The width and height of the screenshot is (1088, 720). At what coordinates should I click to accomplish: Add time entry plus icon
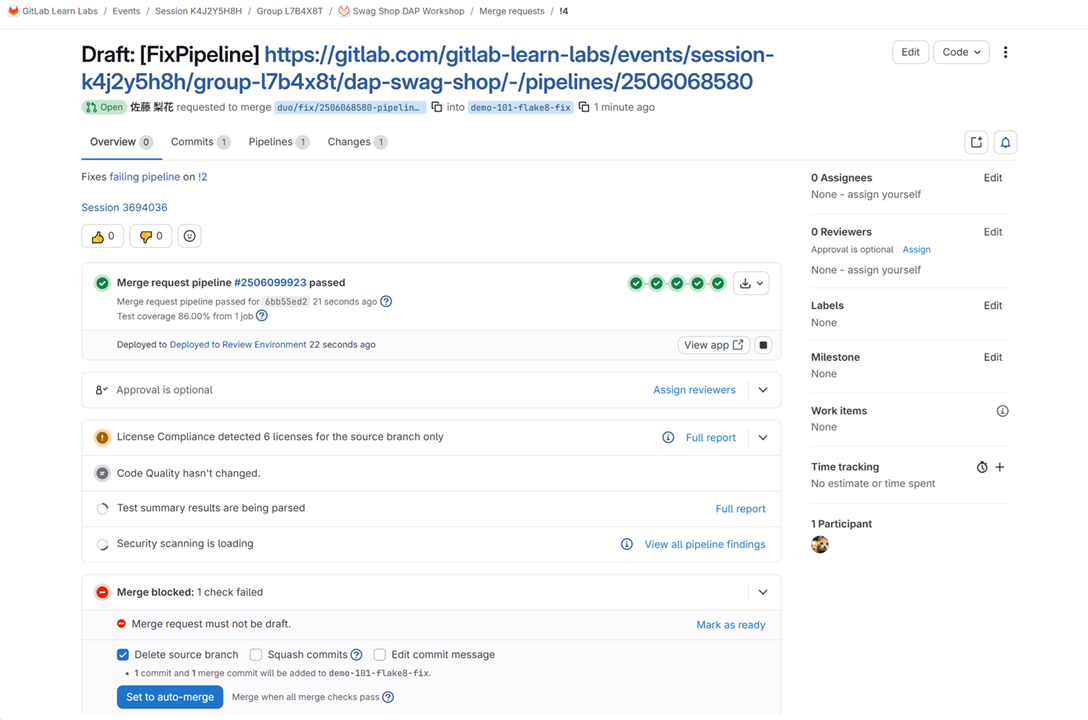(x=1000, y=467)
